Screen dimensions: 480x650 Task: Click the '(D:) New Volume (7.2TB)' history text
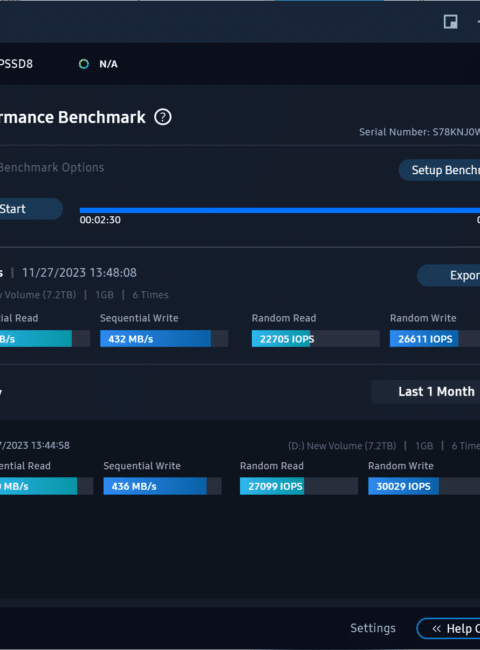pos(342,446)
